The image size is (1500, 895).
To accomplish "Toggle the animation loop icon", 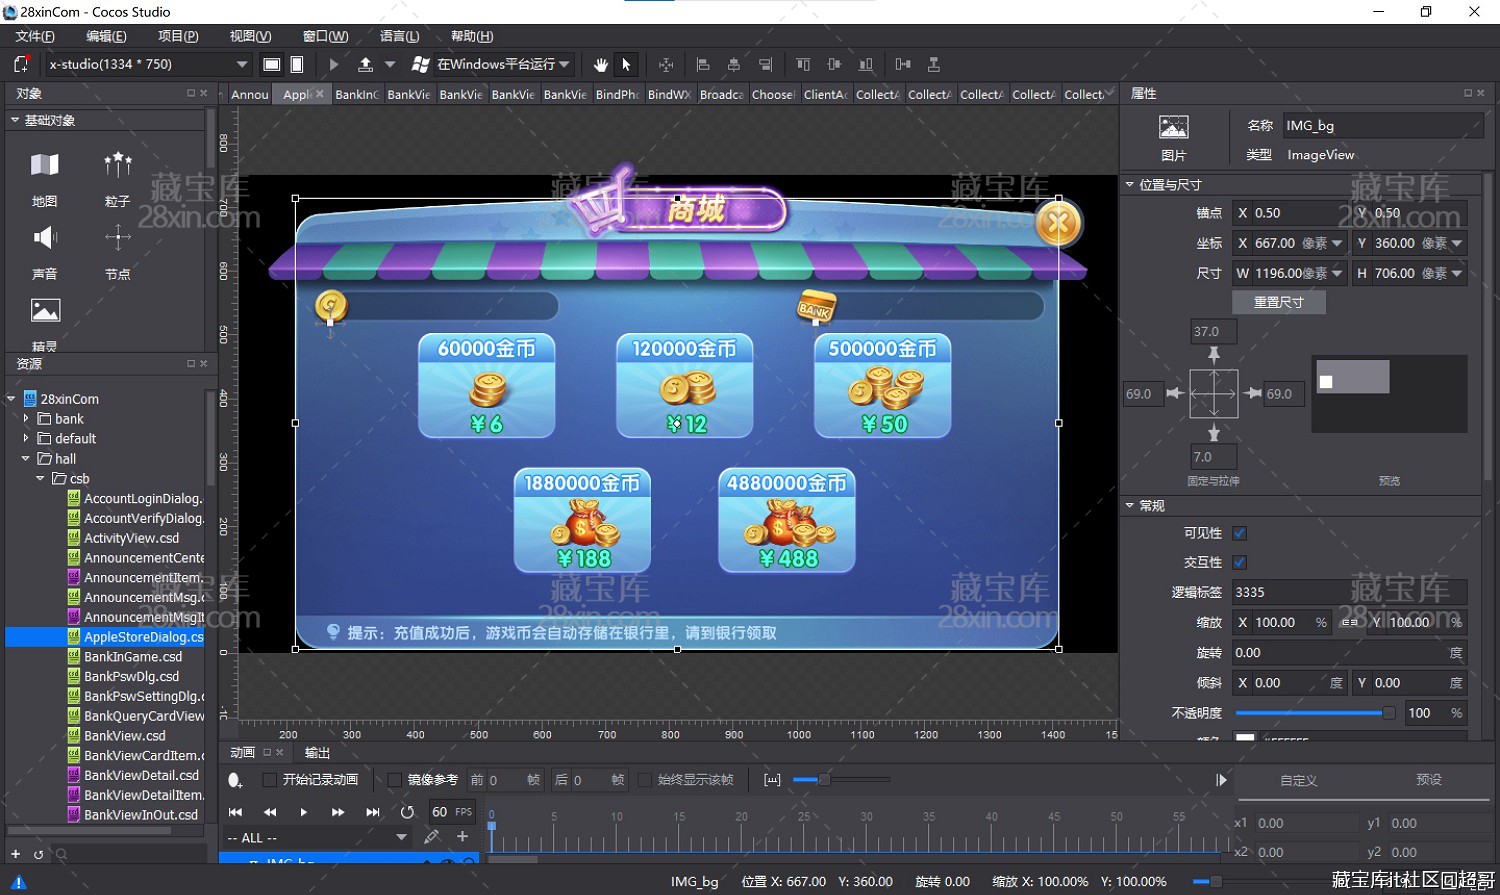I will point(407,812).
